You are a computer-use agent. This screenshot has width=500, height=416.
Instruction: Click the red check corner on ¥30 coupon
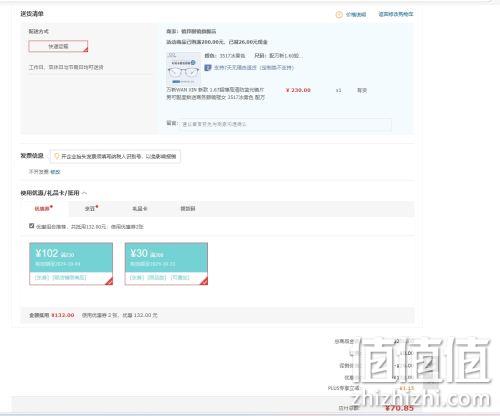204,281
